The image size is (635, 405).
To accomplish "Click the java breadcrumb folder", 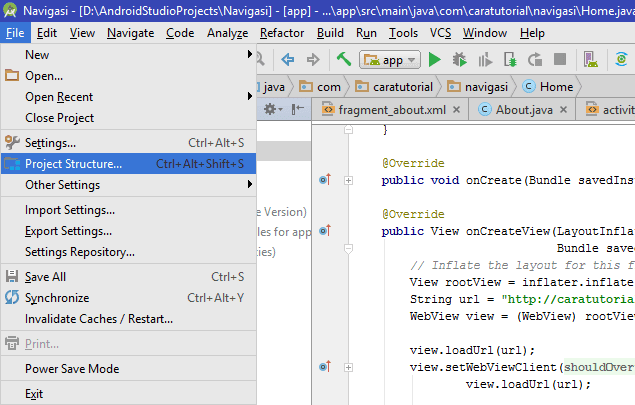I will pyautogui.click(x=274, y=87).
